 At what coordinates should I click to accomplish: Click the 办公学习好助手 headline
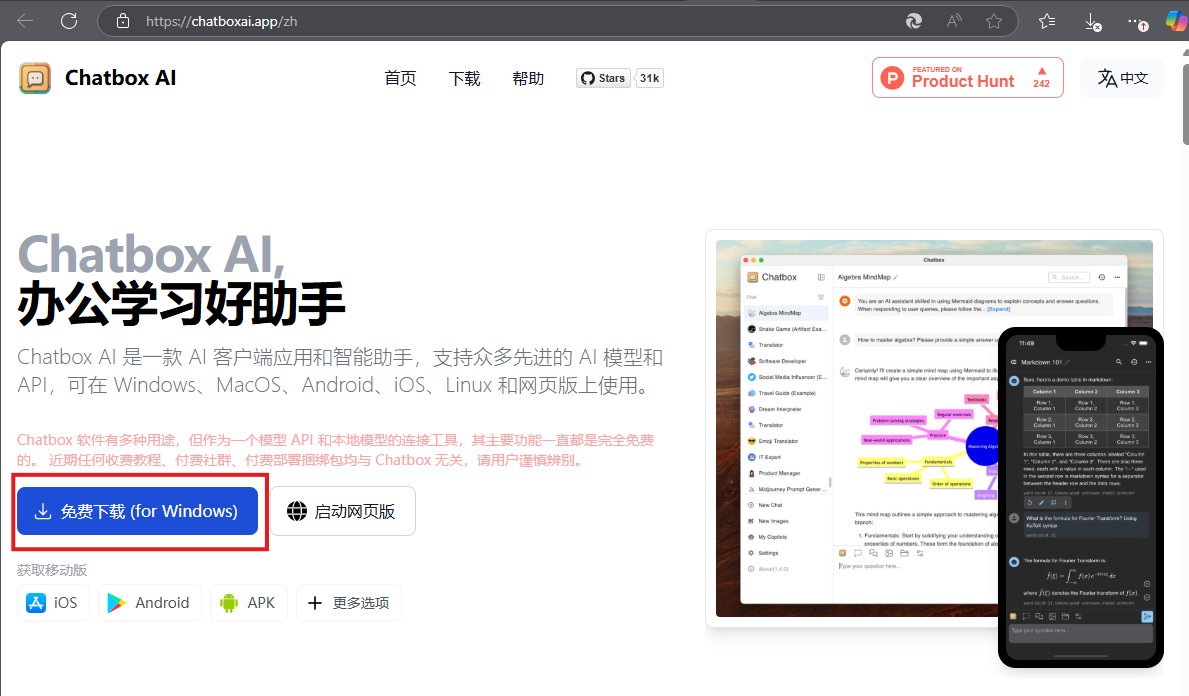181,303
